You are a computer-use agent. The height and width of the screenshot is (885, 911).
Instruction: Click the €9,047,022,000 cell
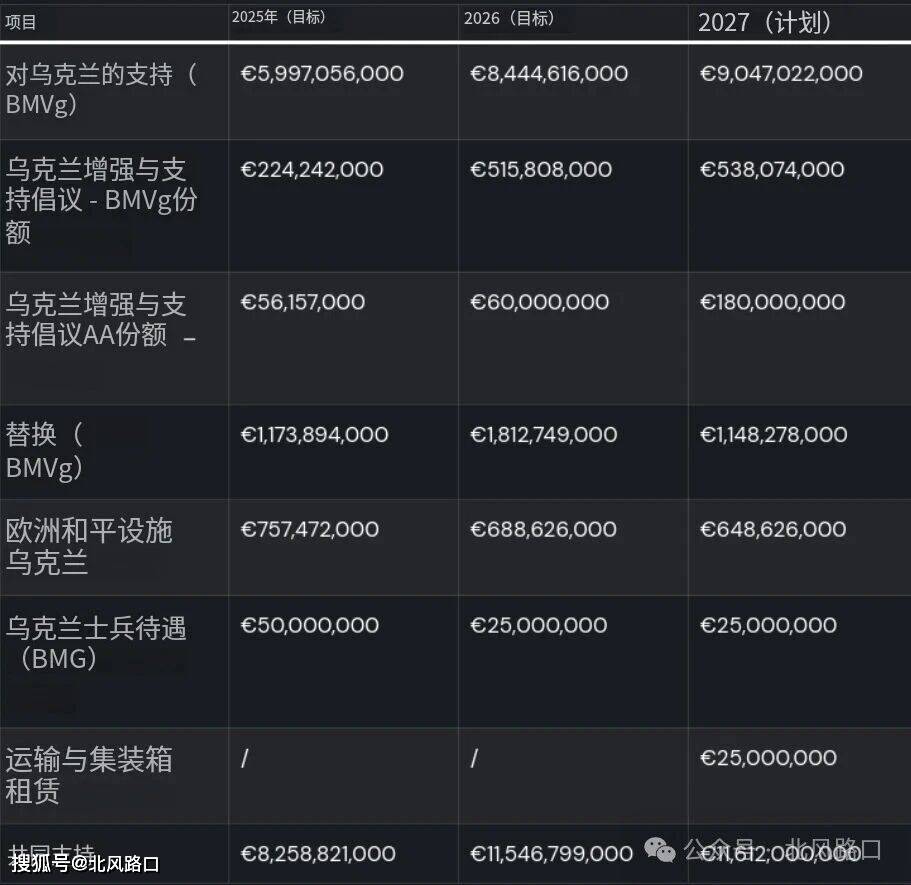[x=781, y=73]
